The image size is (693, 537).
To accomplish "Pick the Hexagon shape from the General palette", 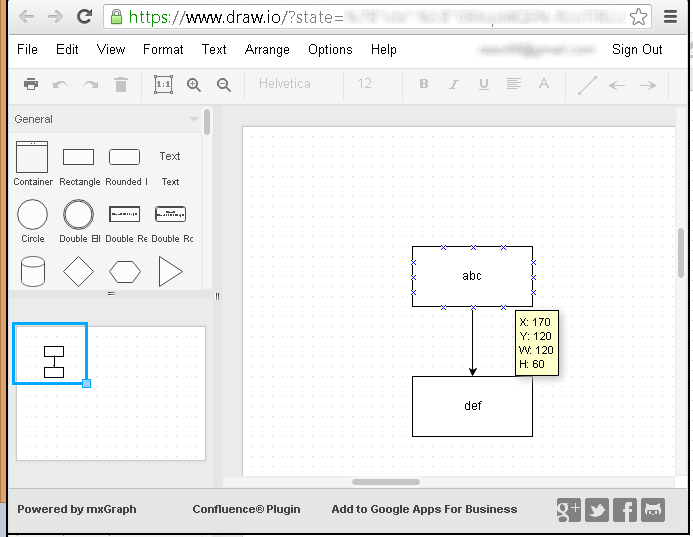I will [x=125, y=271].
